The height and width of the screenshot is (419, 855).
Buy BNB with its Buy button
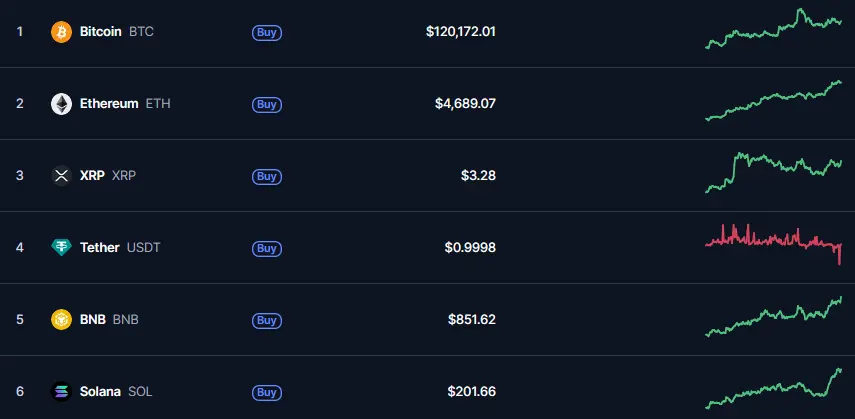coord(267,321)
